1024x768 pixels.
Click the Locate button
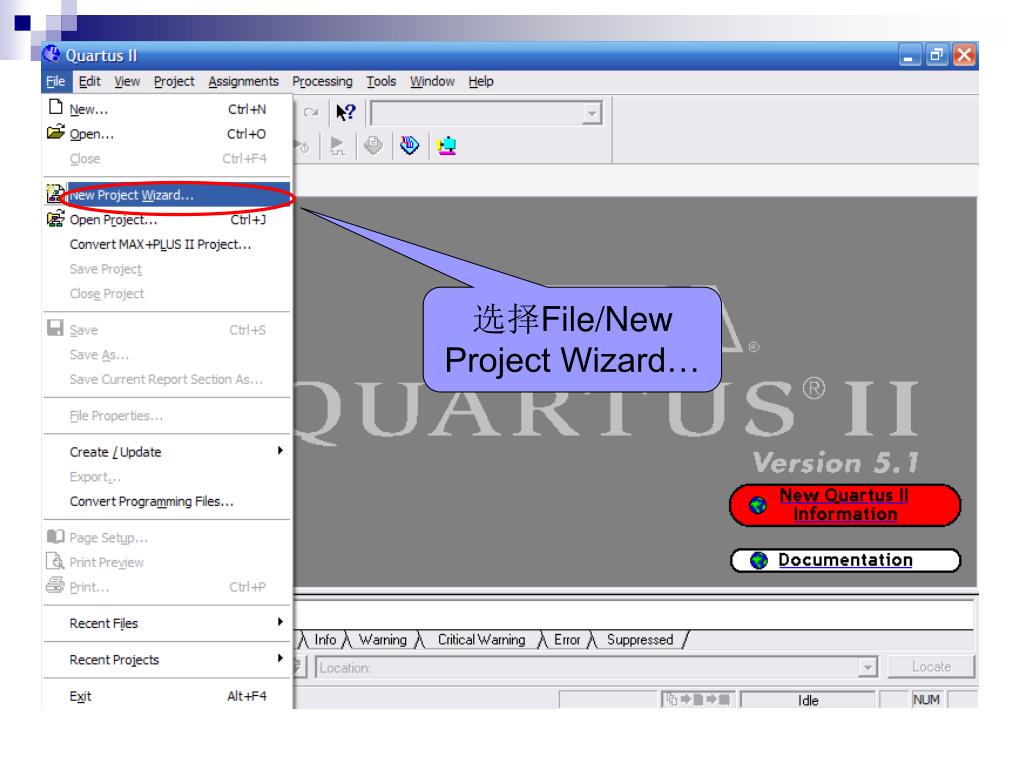tap(931, 667)
